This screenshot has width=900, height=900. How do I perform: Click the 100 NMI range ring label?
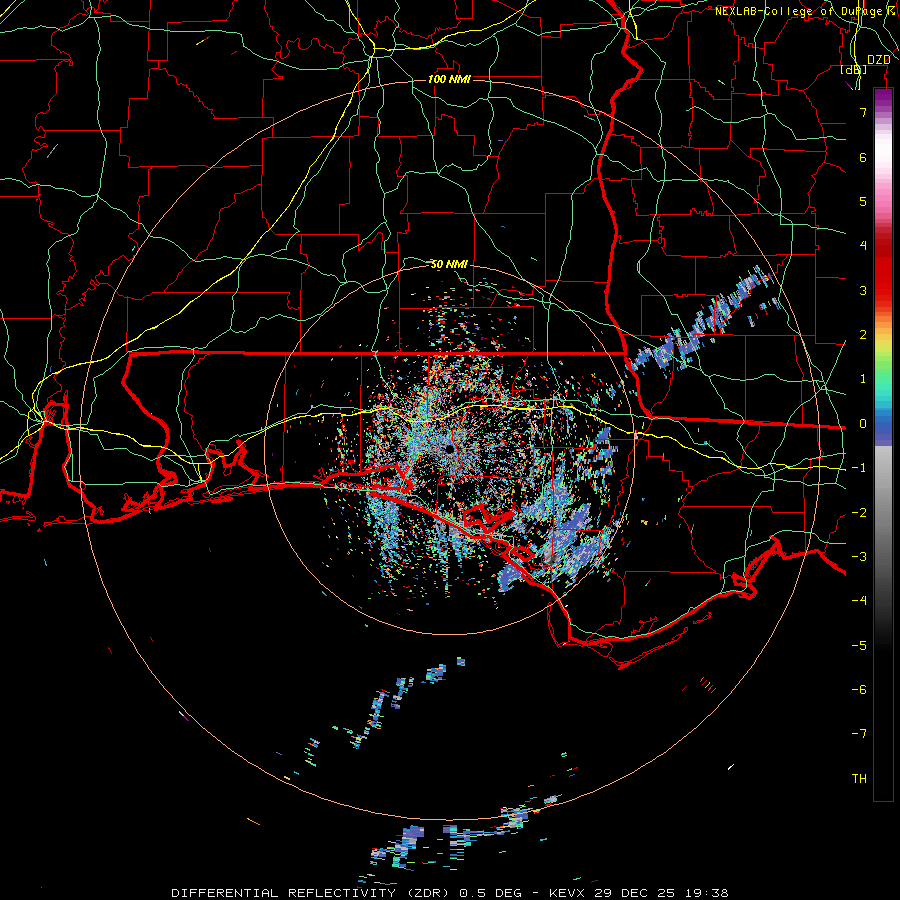449,79
